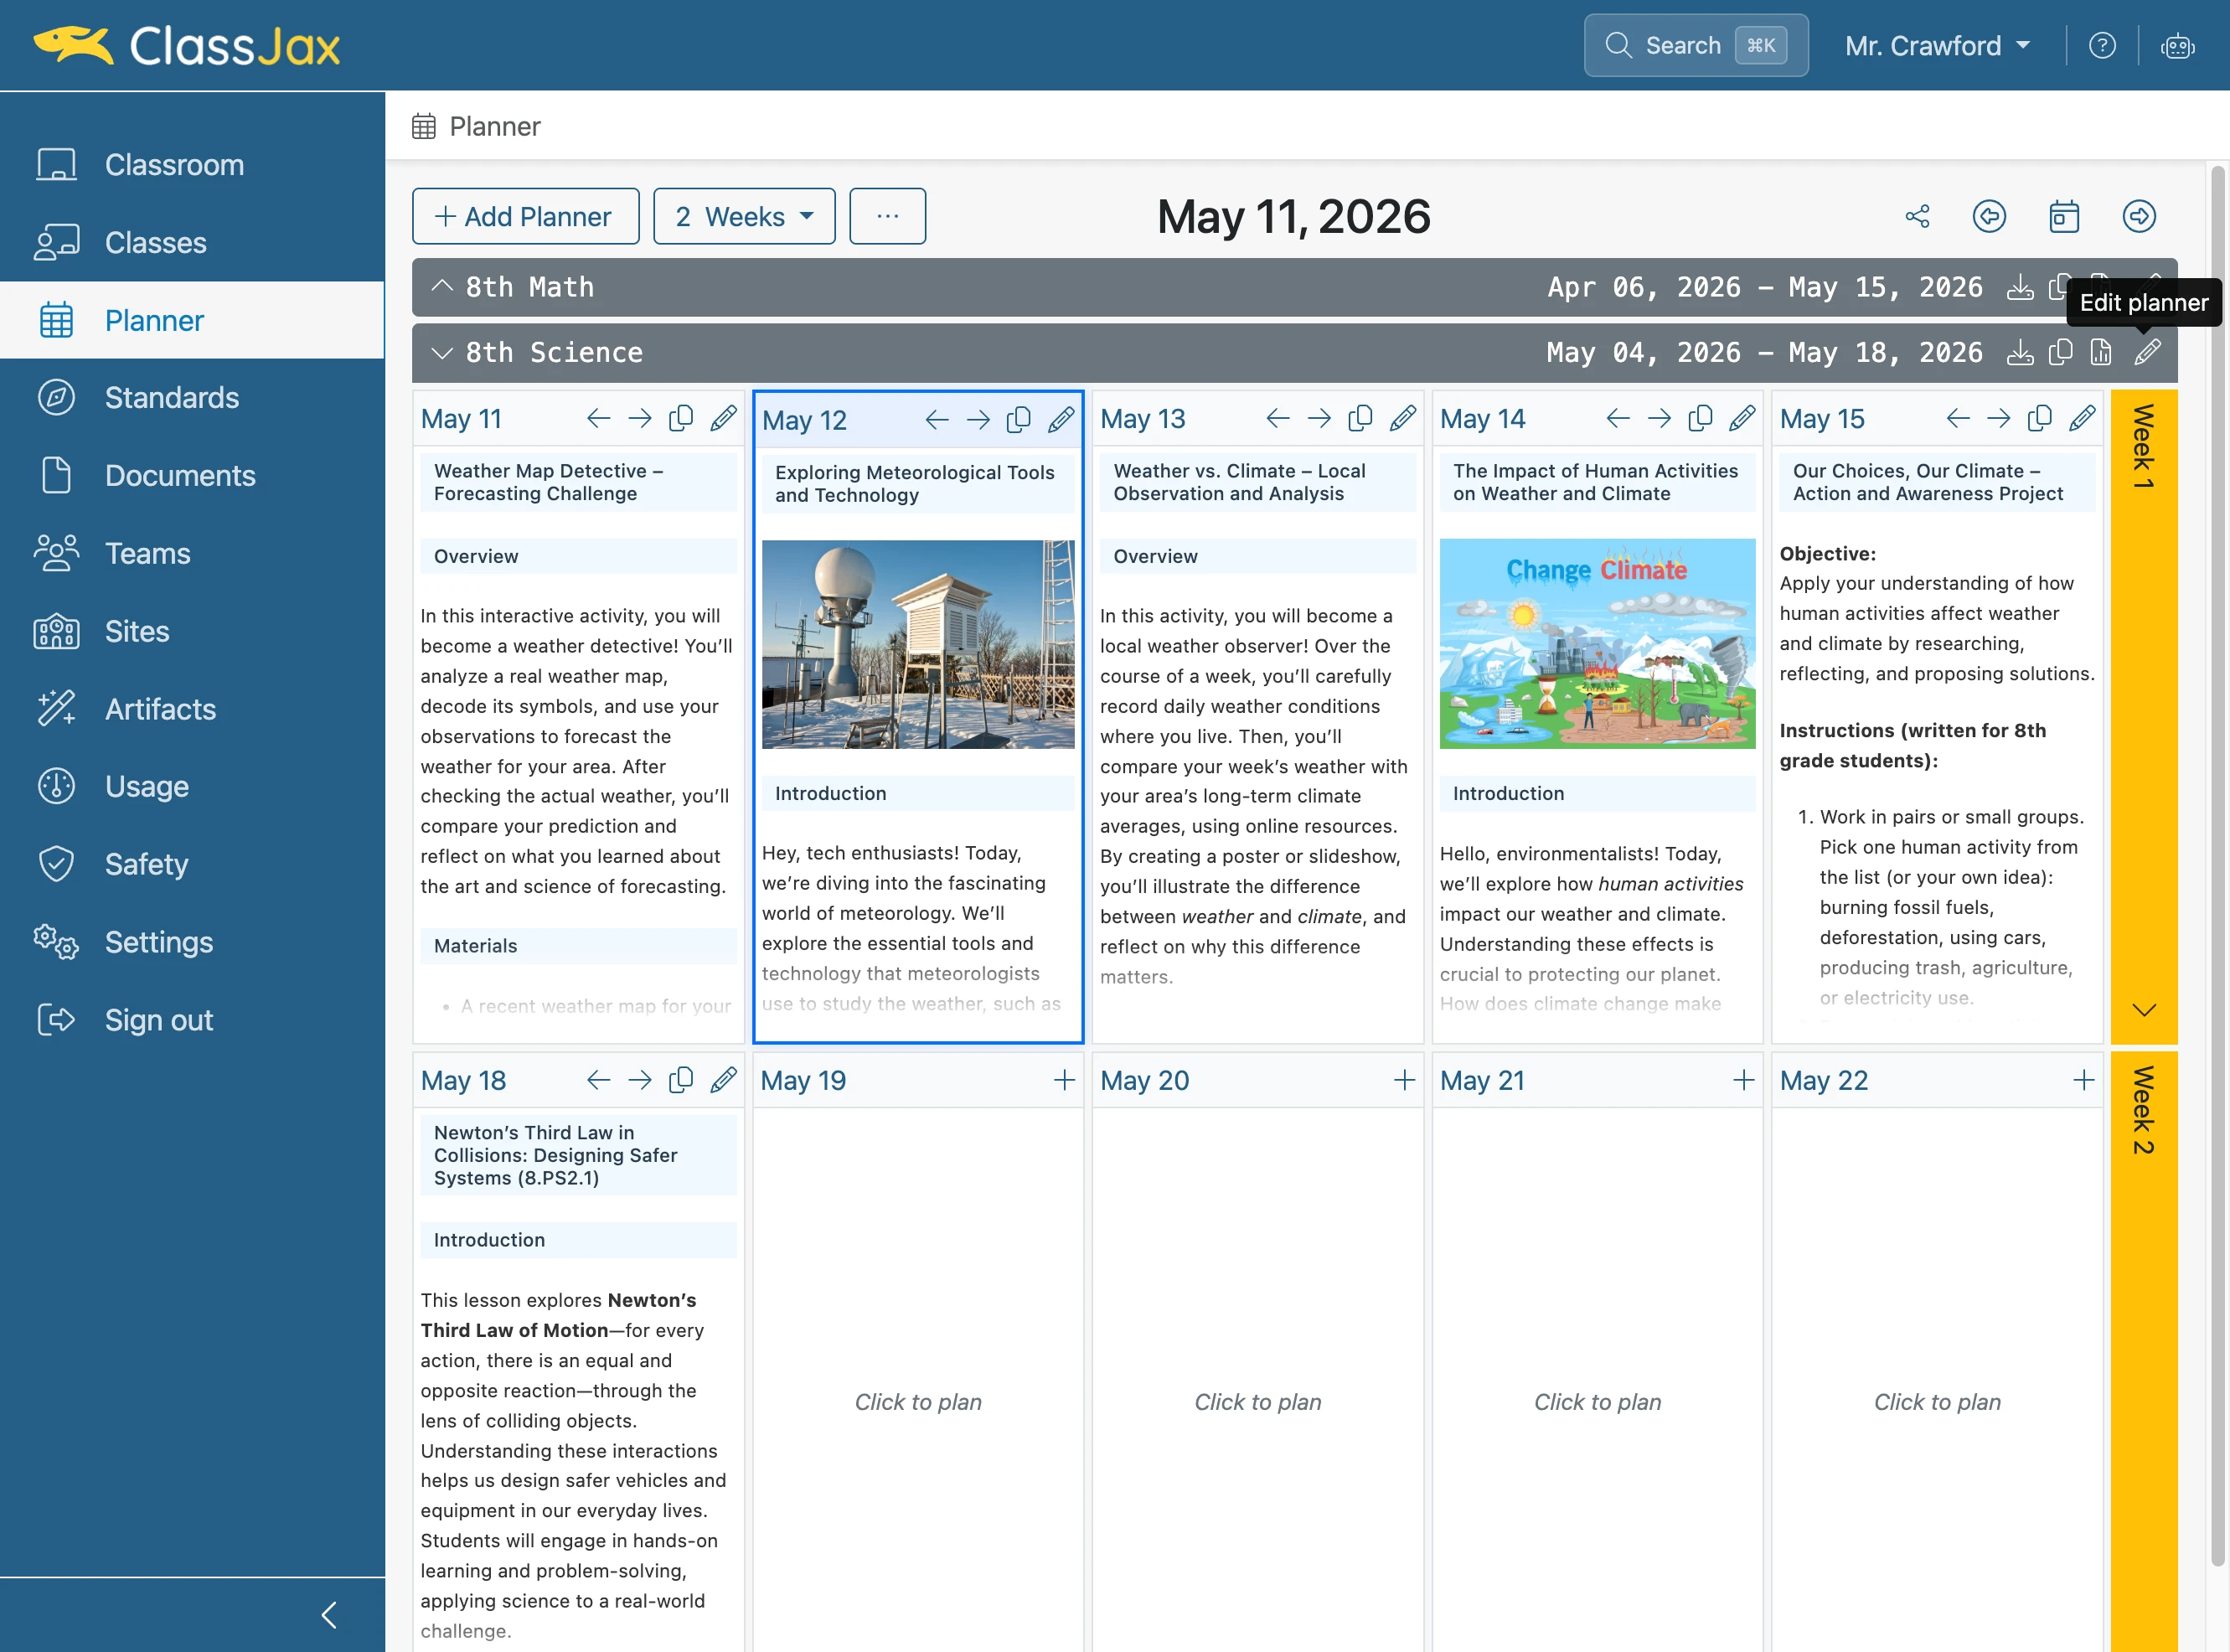Copy the May 14 lesson
The width and height of the screenshot is (2230, 1652).
click(1700, 418)
